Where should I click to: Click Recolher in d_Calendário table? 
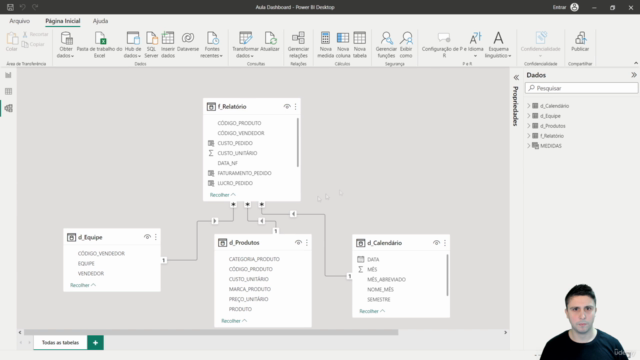(372, 311)
